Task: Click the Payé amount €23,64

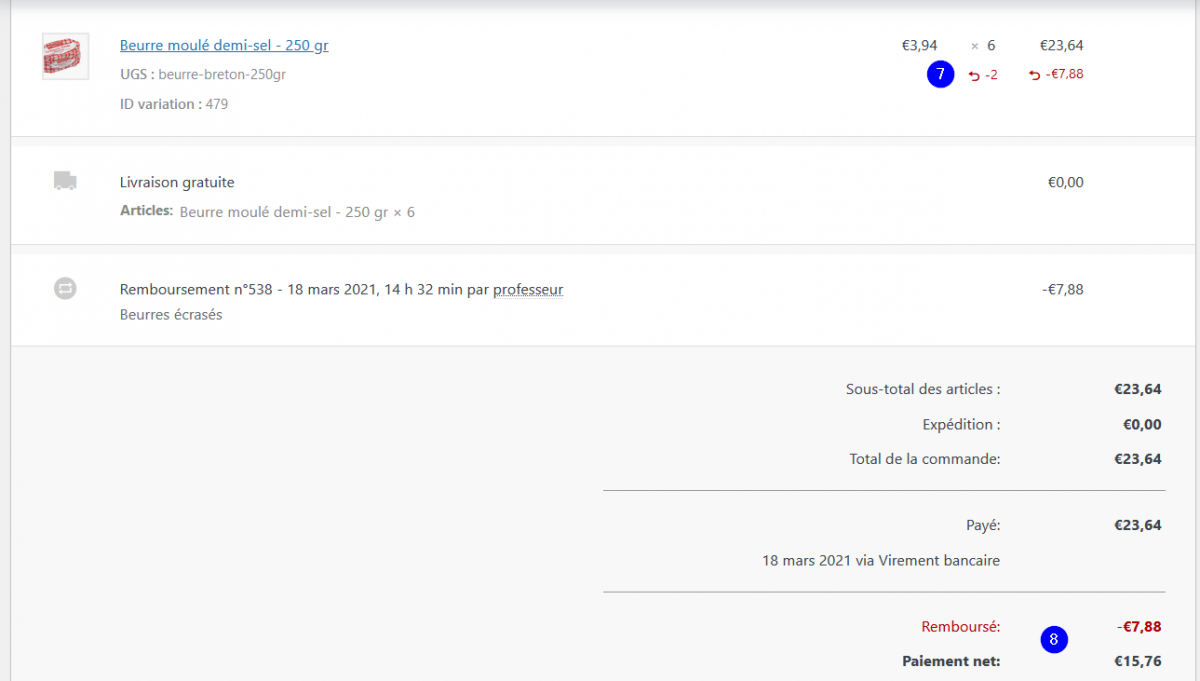Action: point(1138,525)
